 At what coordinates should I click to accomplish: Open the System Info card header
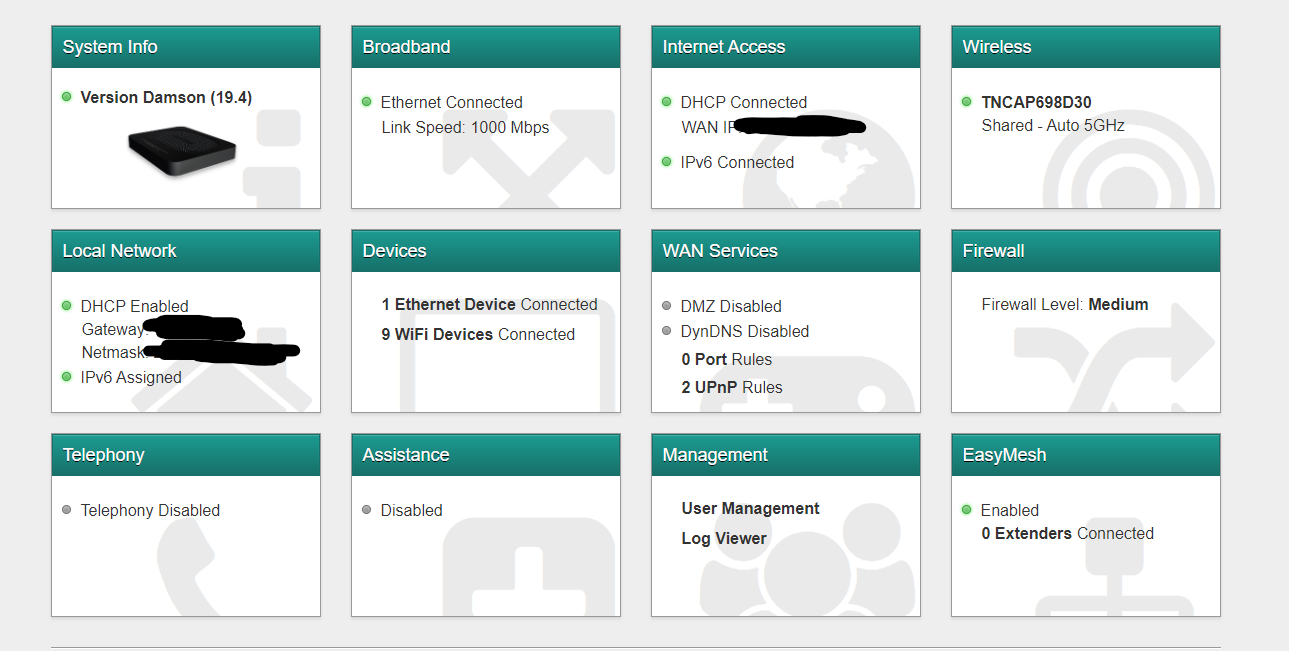pyautogui.click(x=186, y=47)
